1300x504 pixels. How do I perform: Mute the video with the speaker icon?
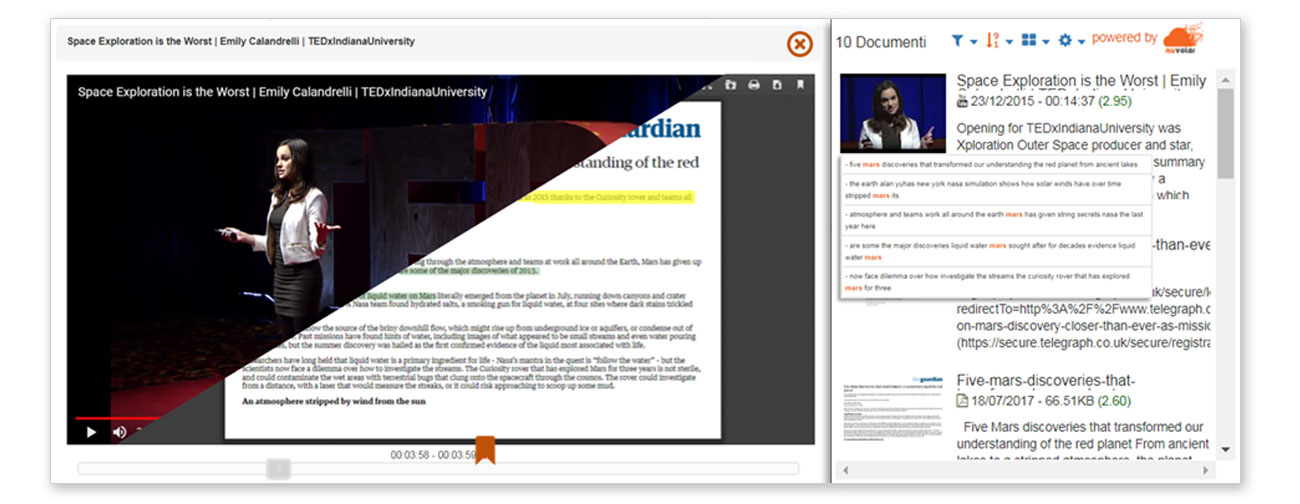(119, 432)
